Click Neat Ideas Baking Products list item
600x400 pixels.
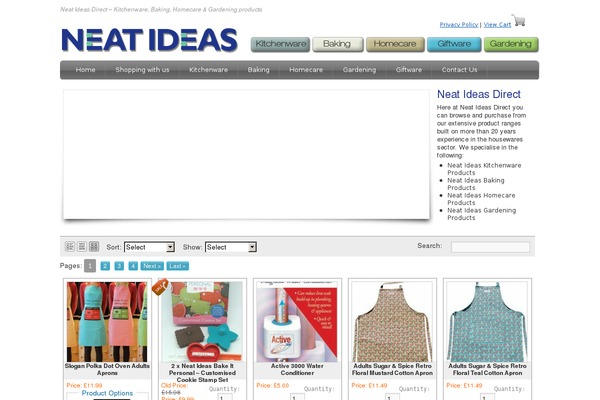(x=476, y=184)
